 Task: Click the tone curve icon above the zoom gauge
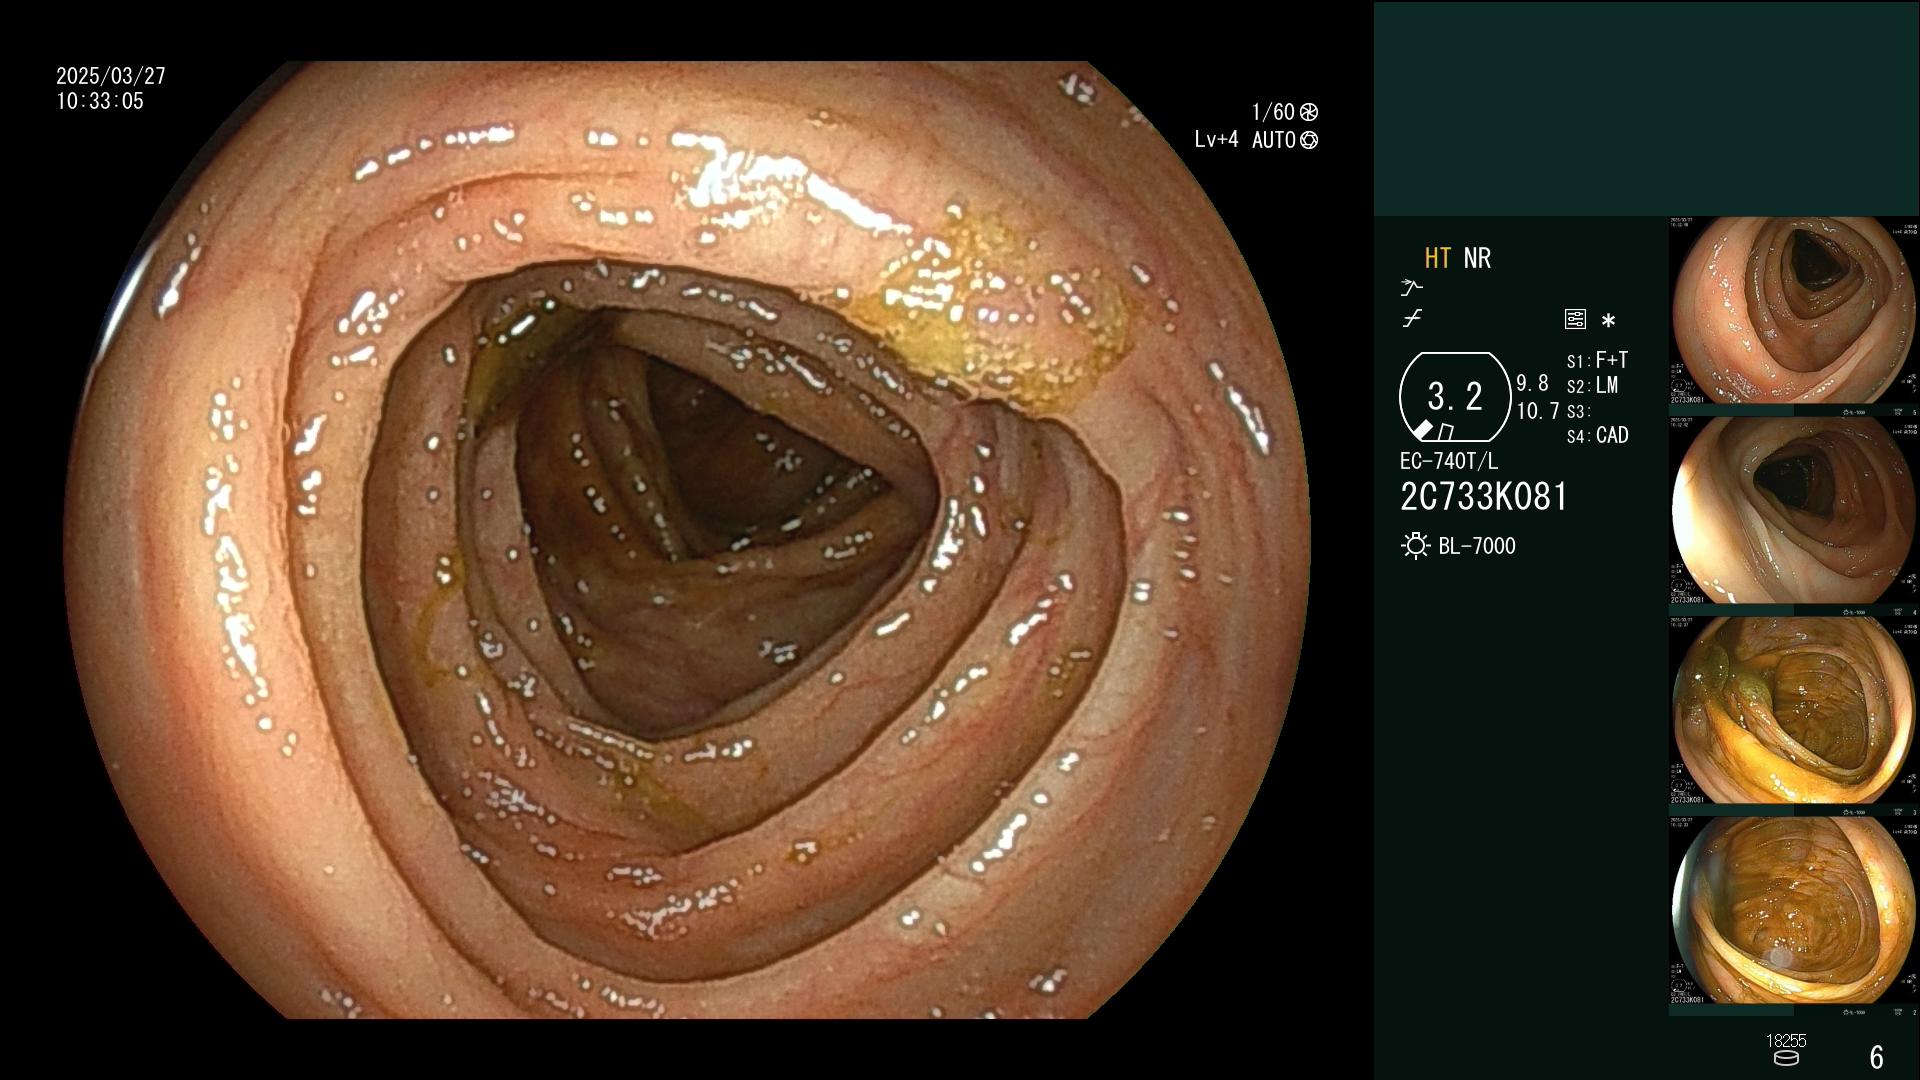1412,319
